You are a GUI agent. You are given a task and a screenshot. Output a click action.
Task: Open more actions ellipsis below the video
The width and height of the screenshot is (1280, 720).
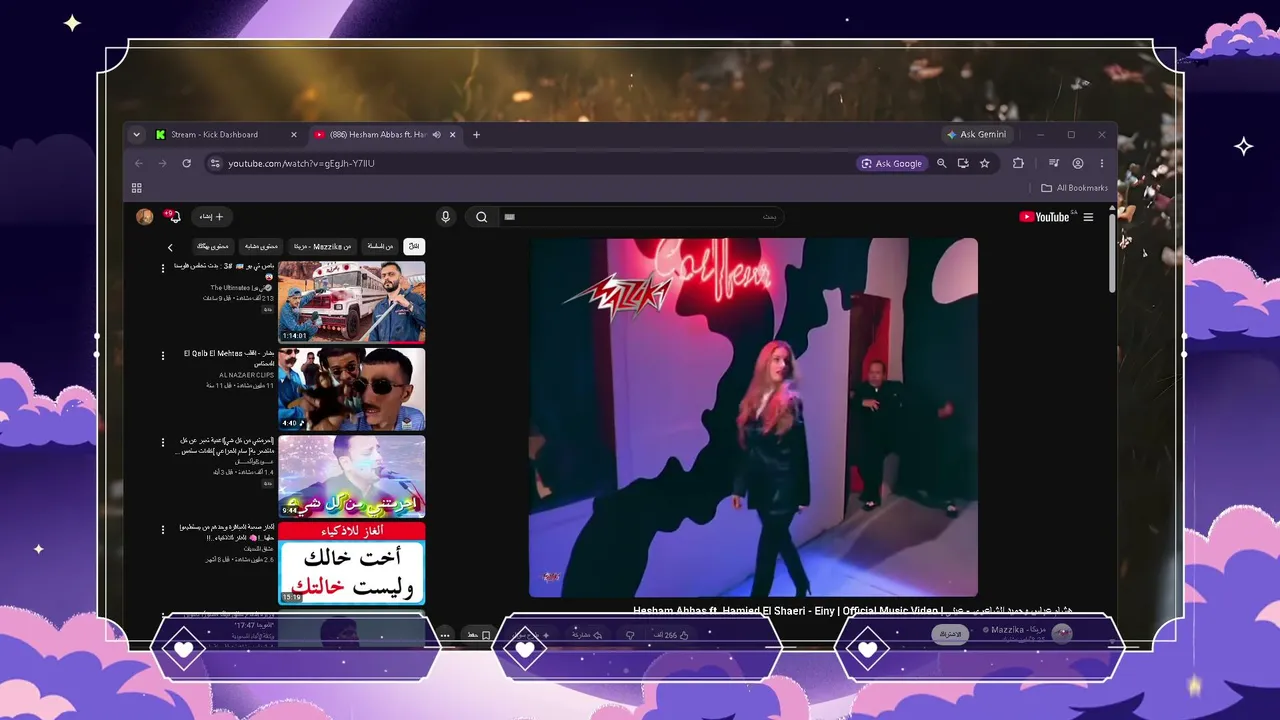point(445,635)
